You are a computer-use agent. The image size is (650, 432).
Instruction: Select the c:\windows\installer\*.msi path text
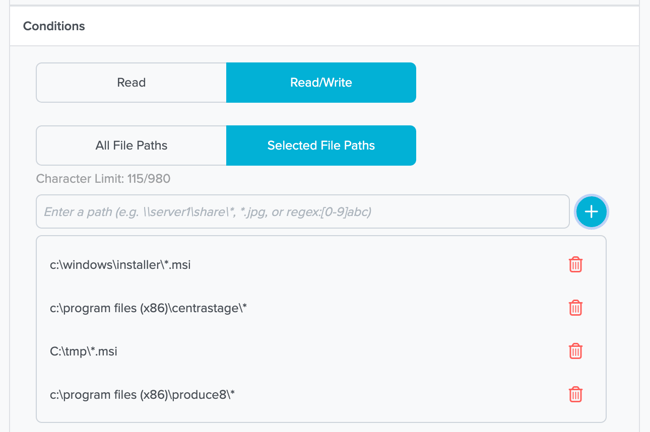coord(120,265)
